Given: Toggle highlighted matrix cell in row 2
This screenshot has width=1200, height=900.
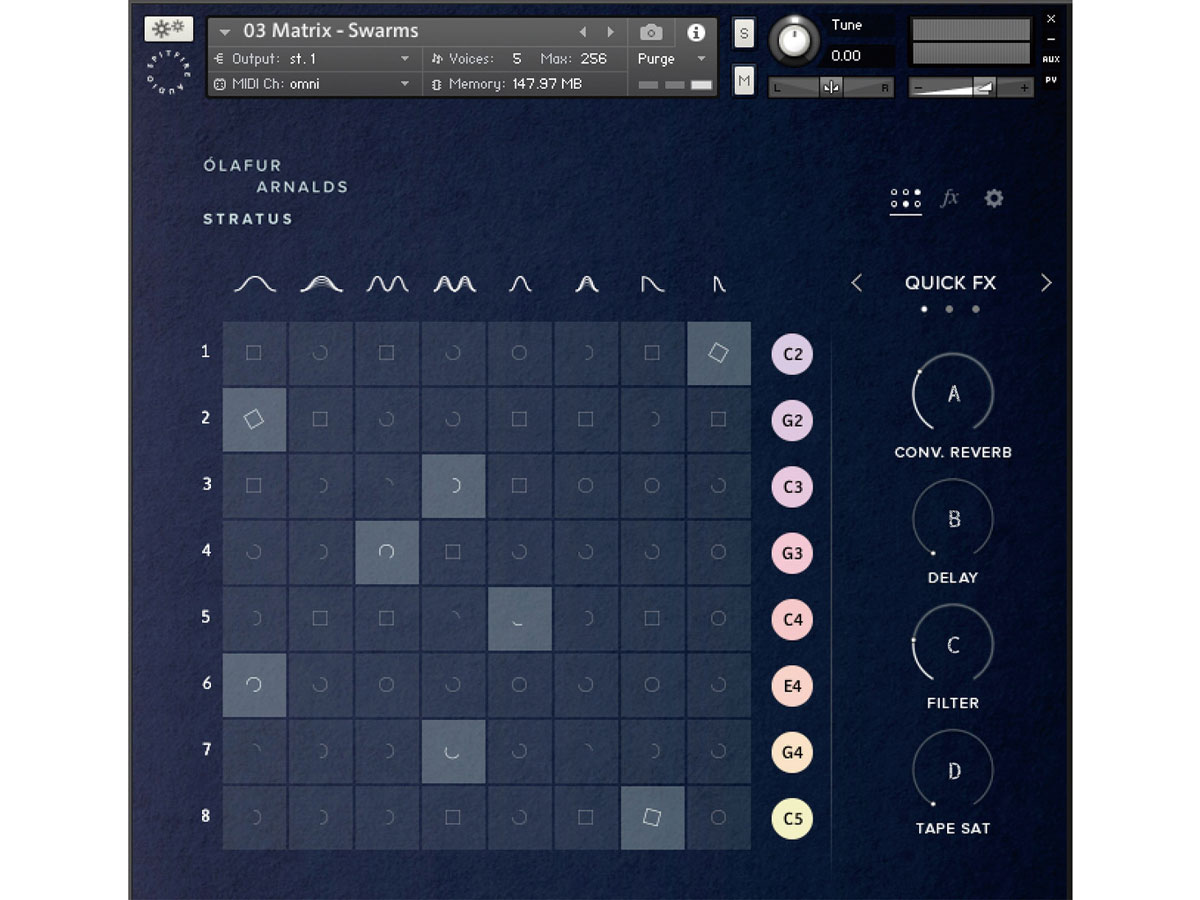Looking at the screenshot, I should coord(254,420).
